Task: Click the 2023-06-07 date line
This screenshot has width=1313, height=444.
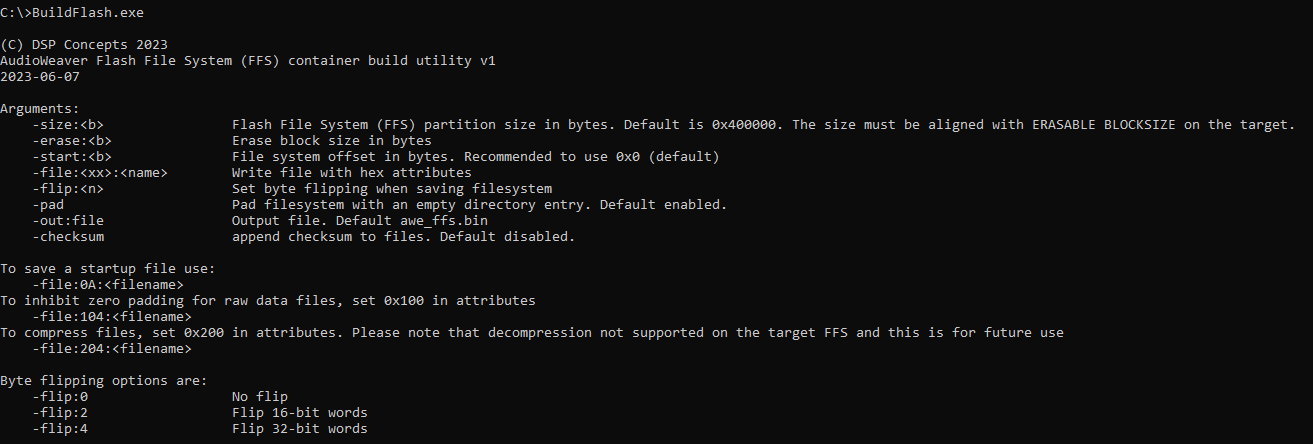Action: [x=40, y=77]
